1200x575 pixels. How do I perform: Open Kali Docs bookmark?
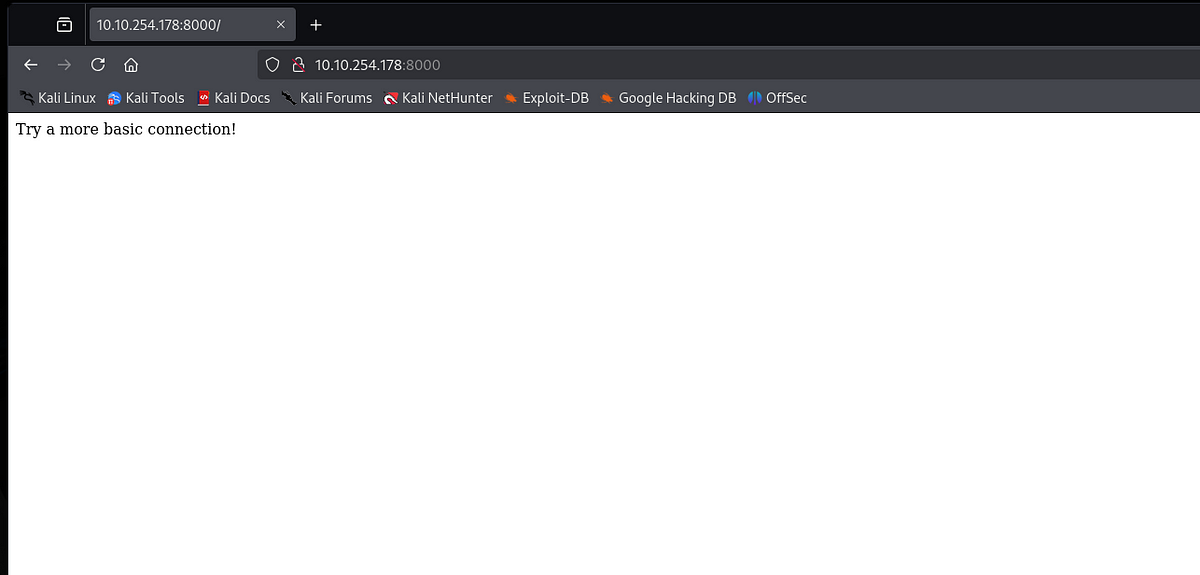click(234, 98)
